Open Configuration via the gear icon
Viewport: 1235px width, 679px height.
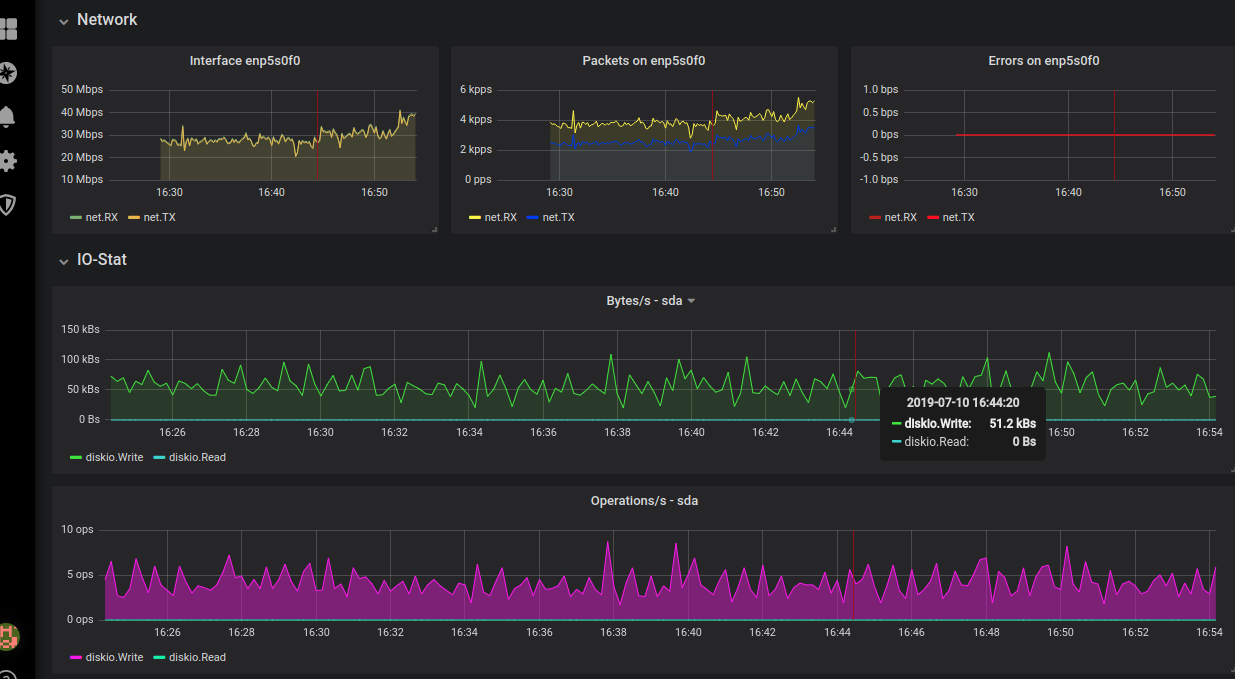point(7,160)
